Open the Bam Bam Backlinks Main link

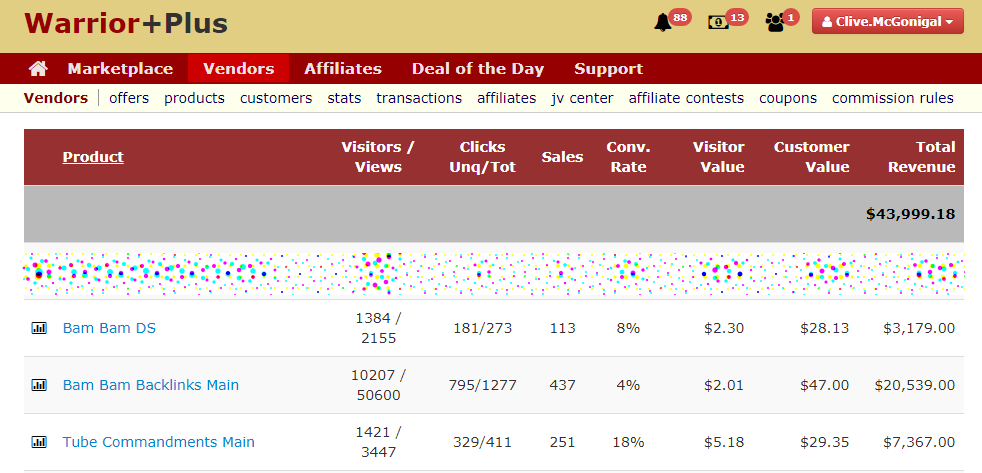(151, 385)
